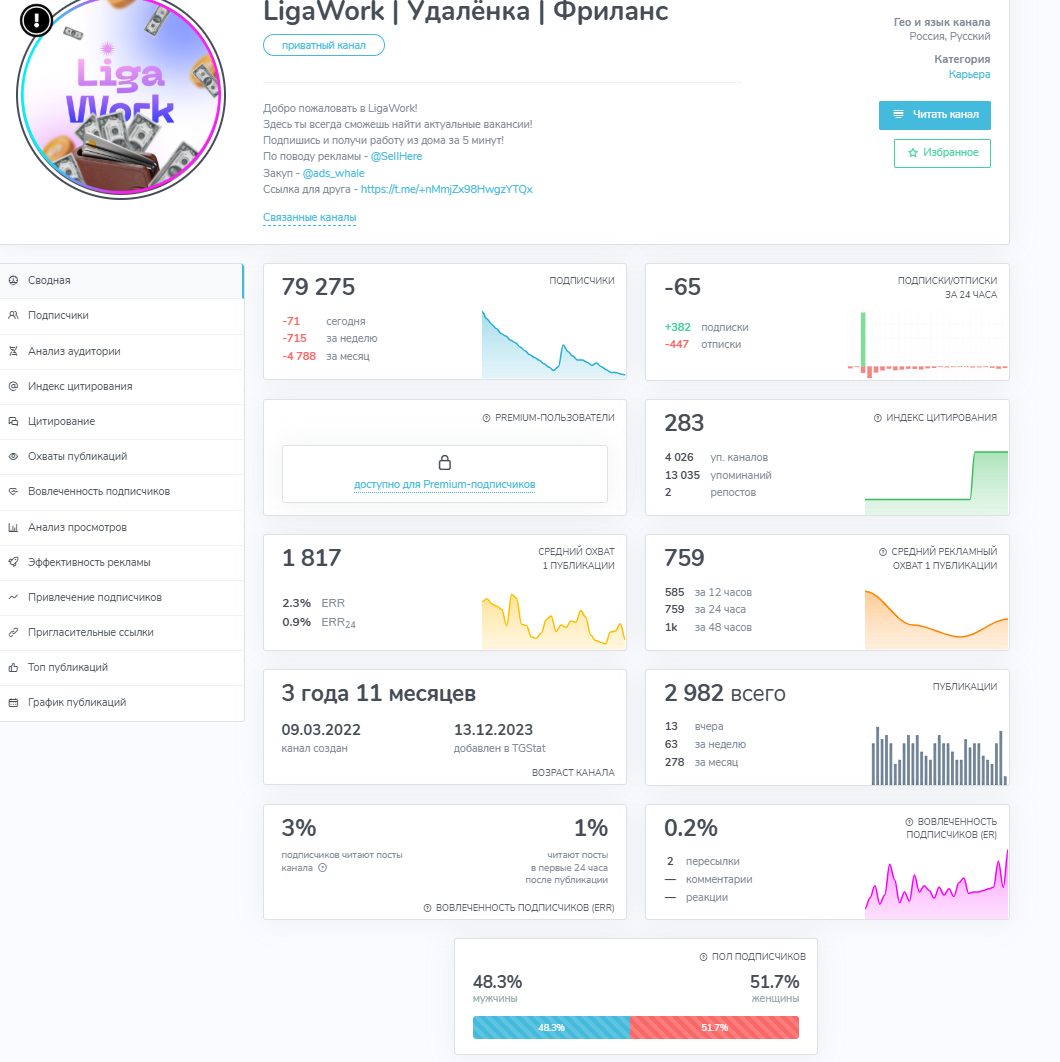The image size is (1060, 1062).
Task: Open Анализ аудитории in the sidebar
Action: pyautogui.click(x=122, y=351)
